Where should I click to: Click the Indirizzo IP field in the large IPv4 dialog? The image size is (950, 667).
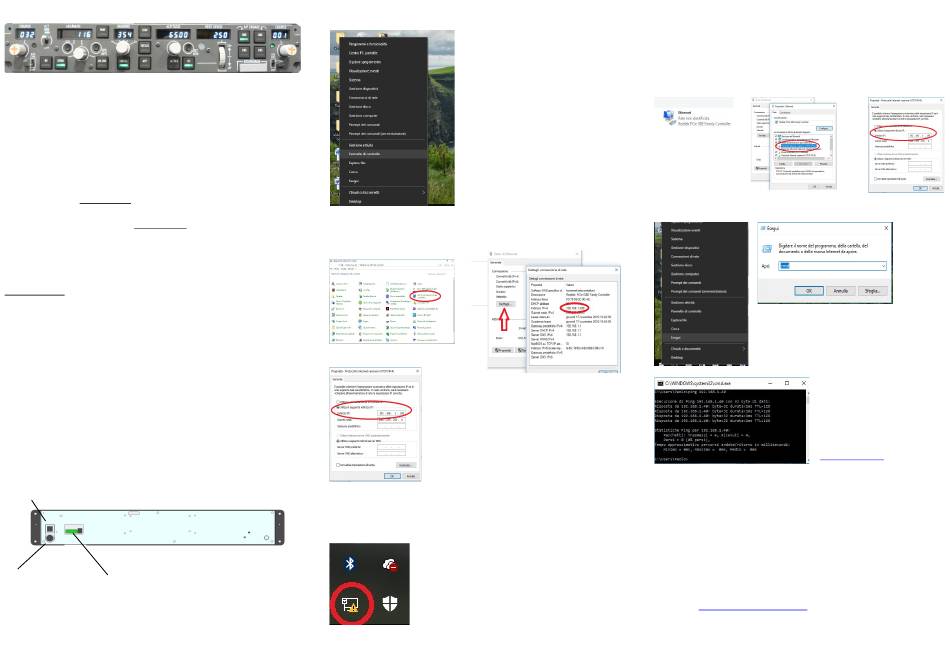[391, 413]
